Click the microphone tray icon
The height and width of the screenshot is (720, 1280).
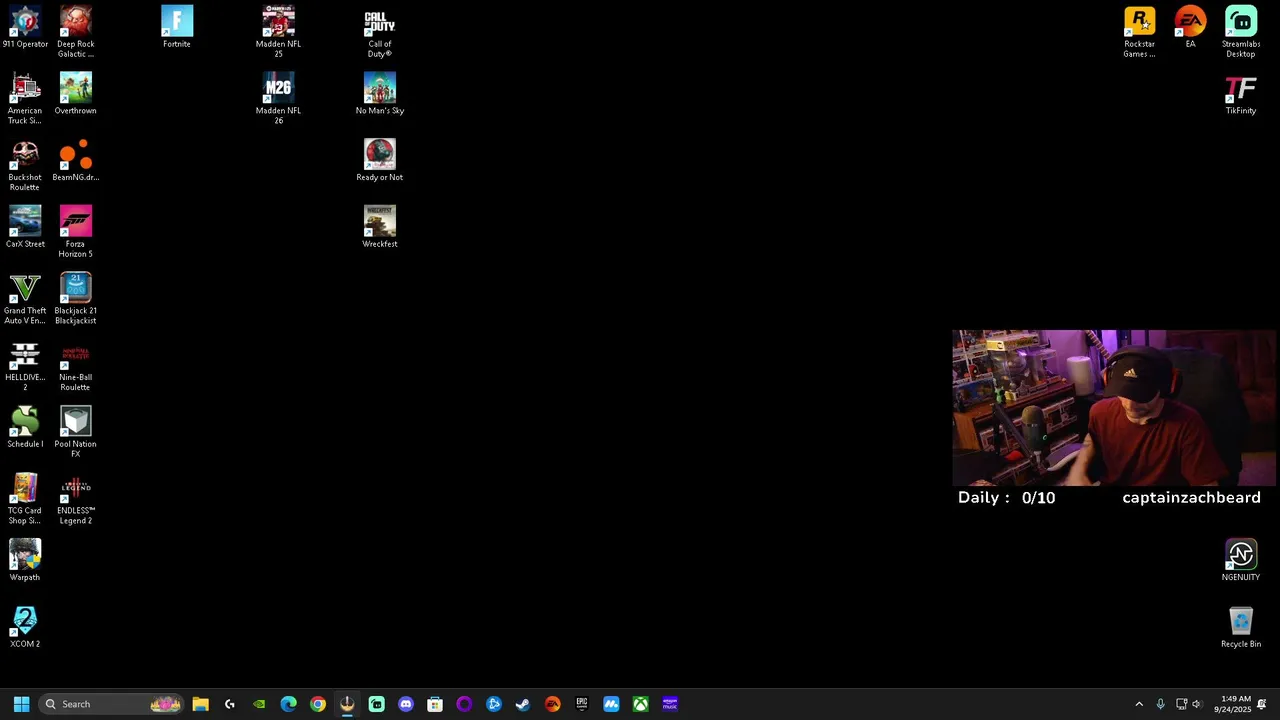point(1160,704)
